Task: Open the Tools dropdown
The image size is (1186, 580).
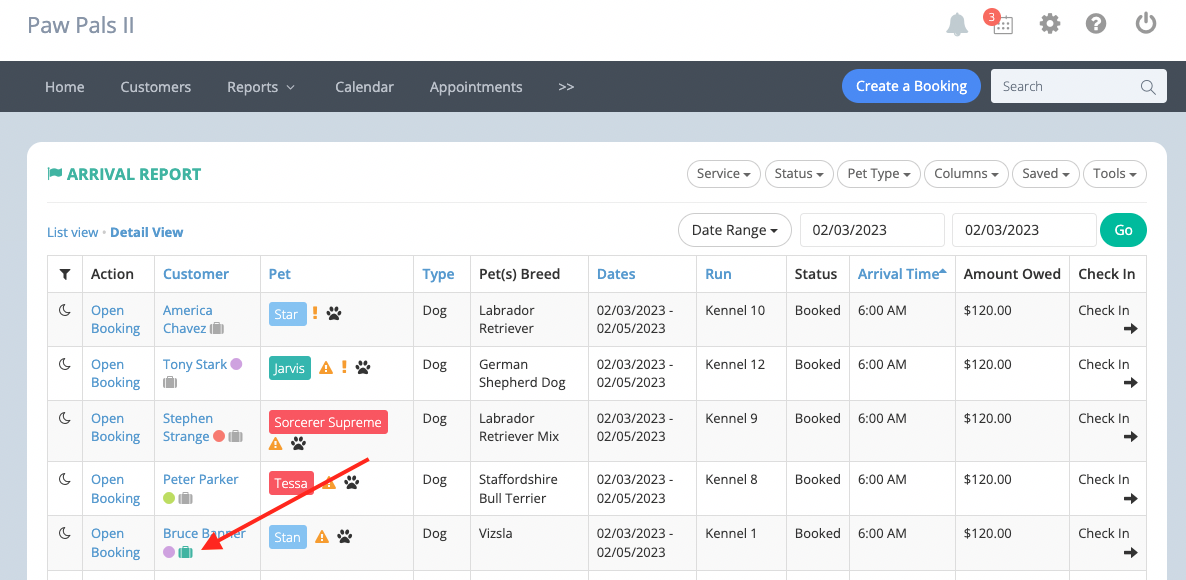Action: point(1115,174)
